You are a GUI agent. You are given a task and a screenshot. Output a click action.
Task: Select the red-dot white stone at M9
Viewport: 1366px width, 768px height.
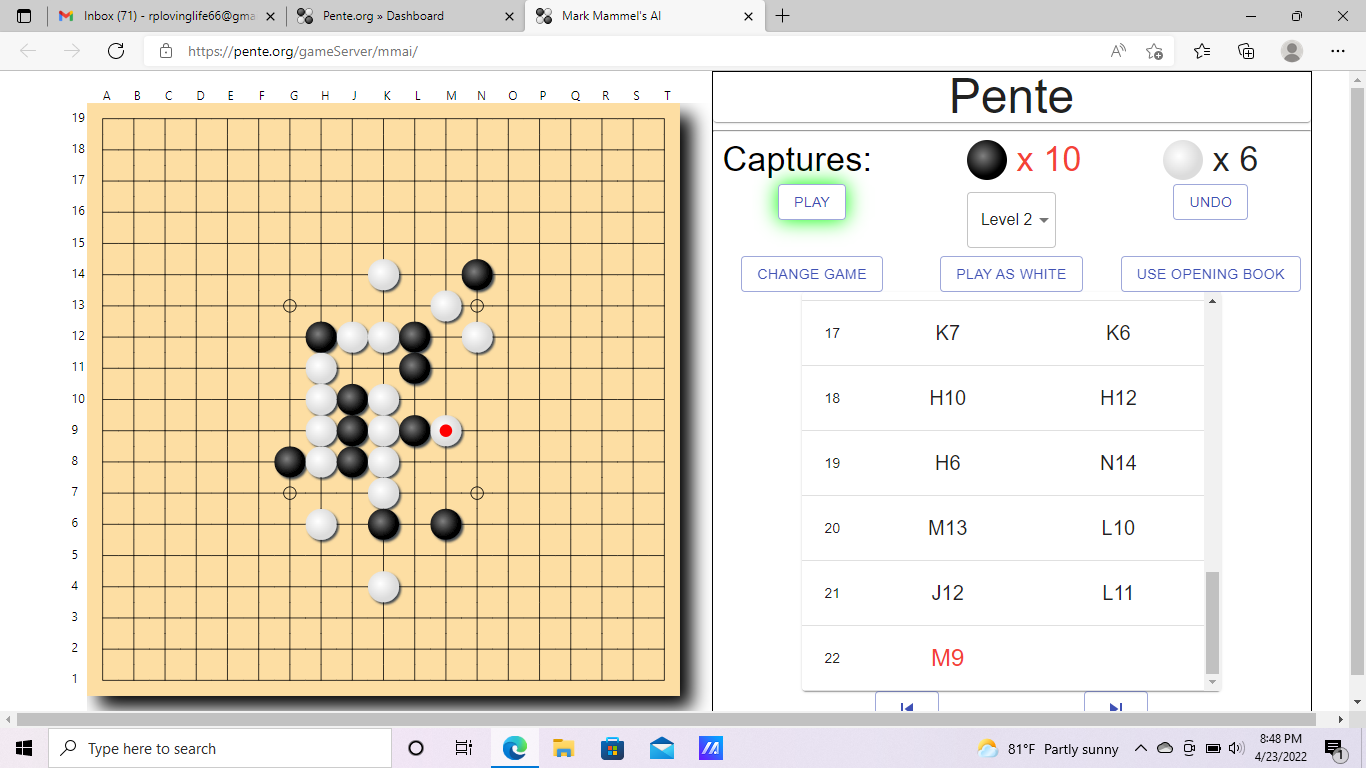click(446, 431)
